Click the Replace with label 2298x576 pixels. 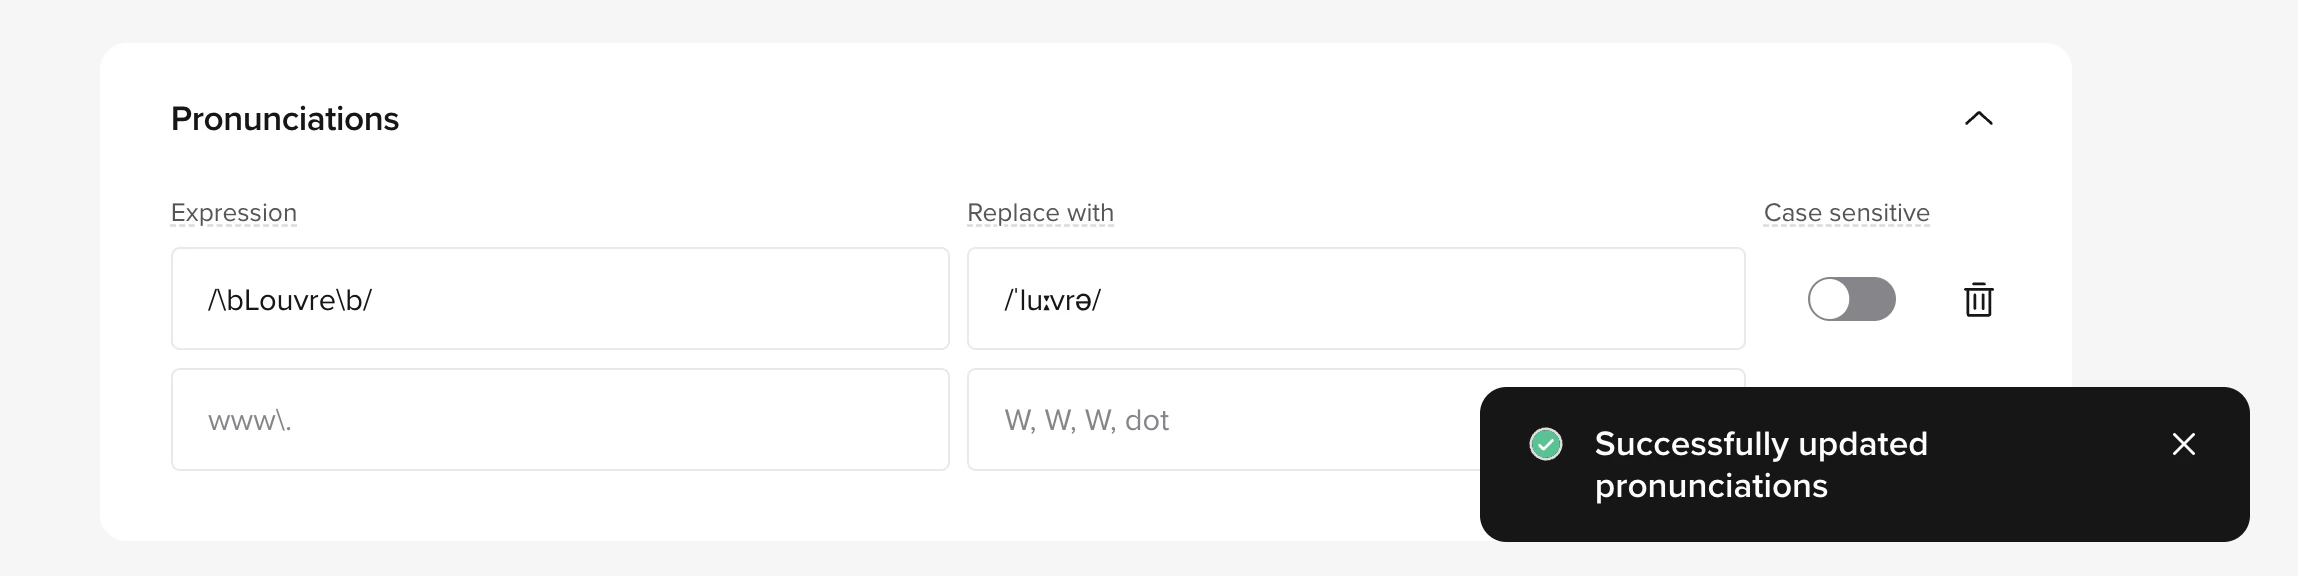pos(1040,212)
